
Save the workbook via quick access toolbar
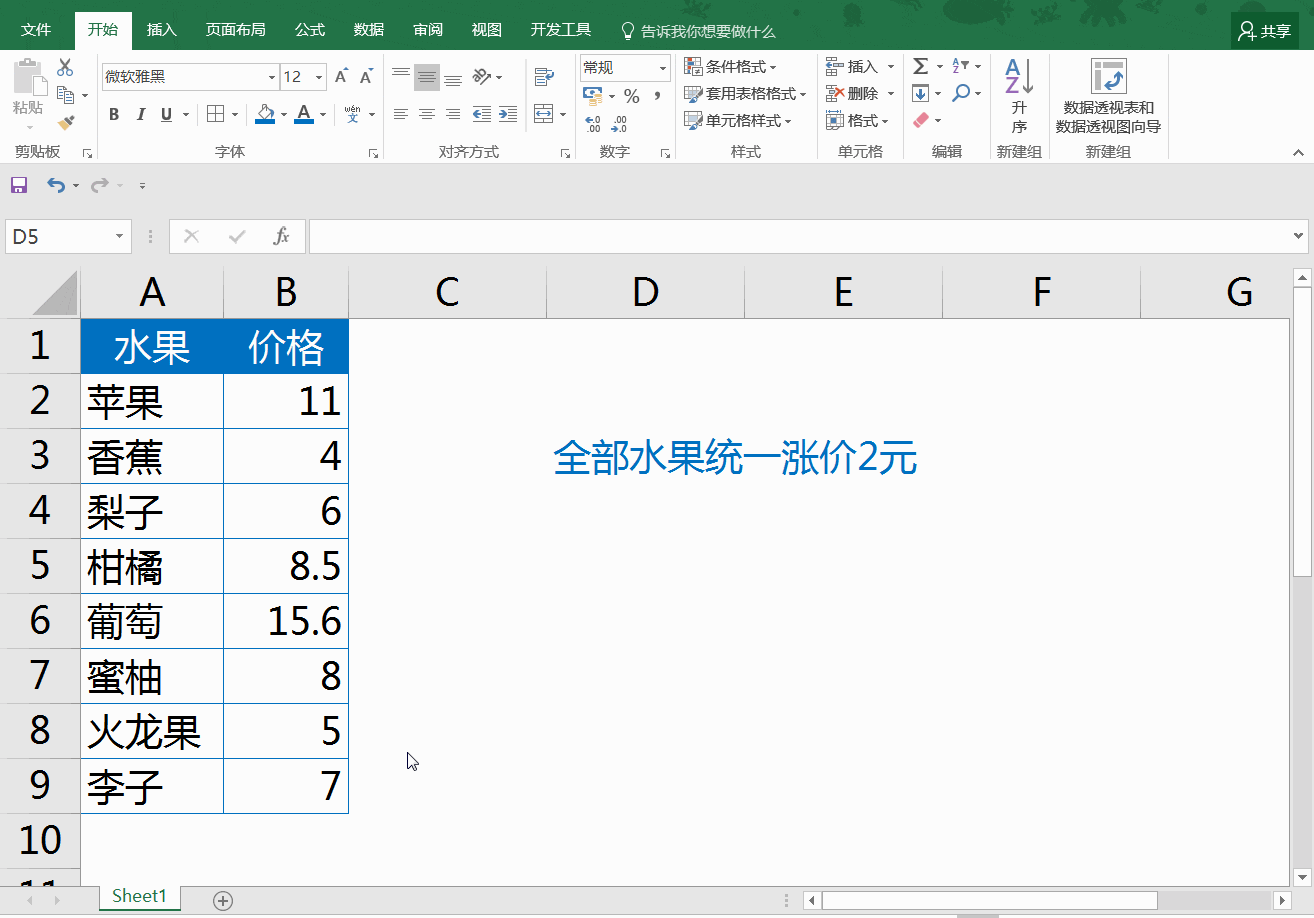18,185
